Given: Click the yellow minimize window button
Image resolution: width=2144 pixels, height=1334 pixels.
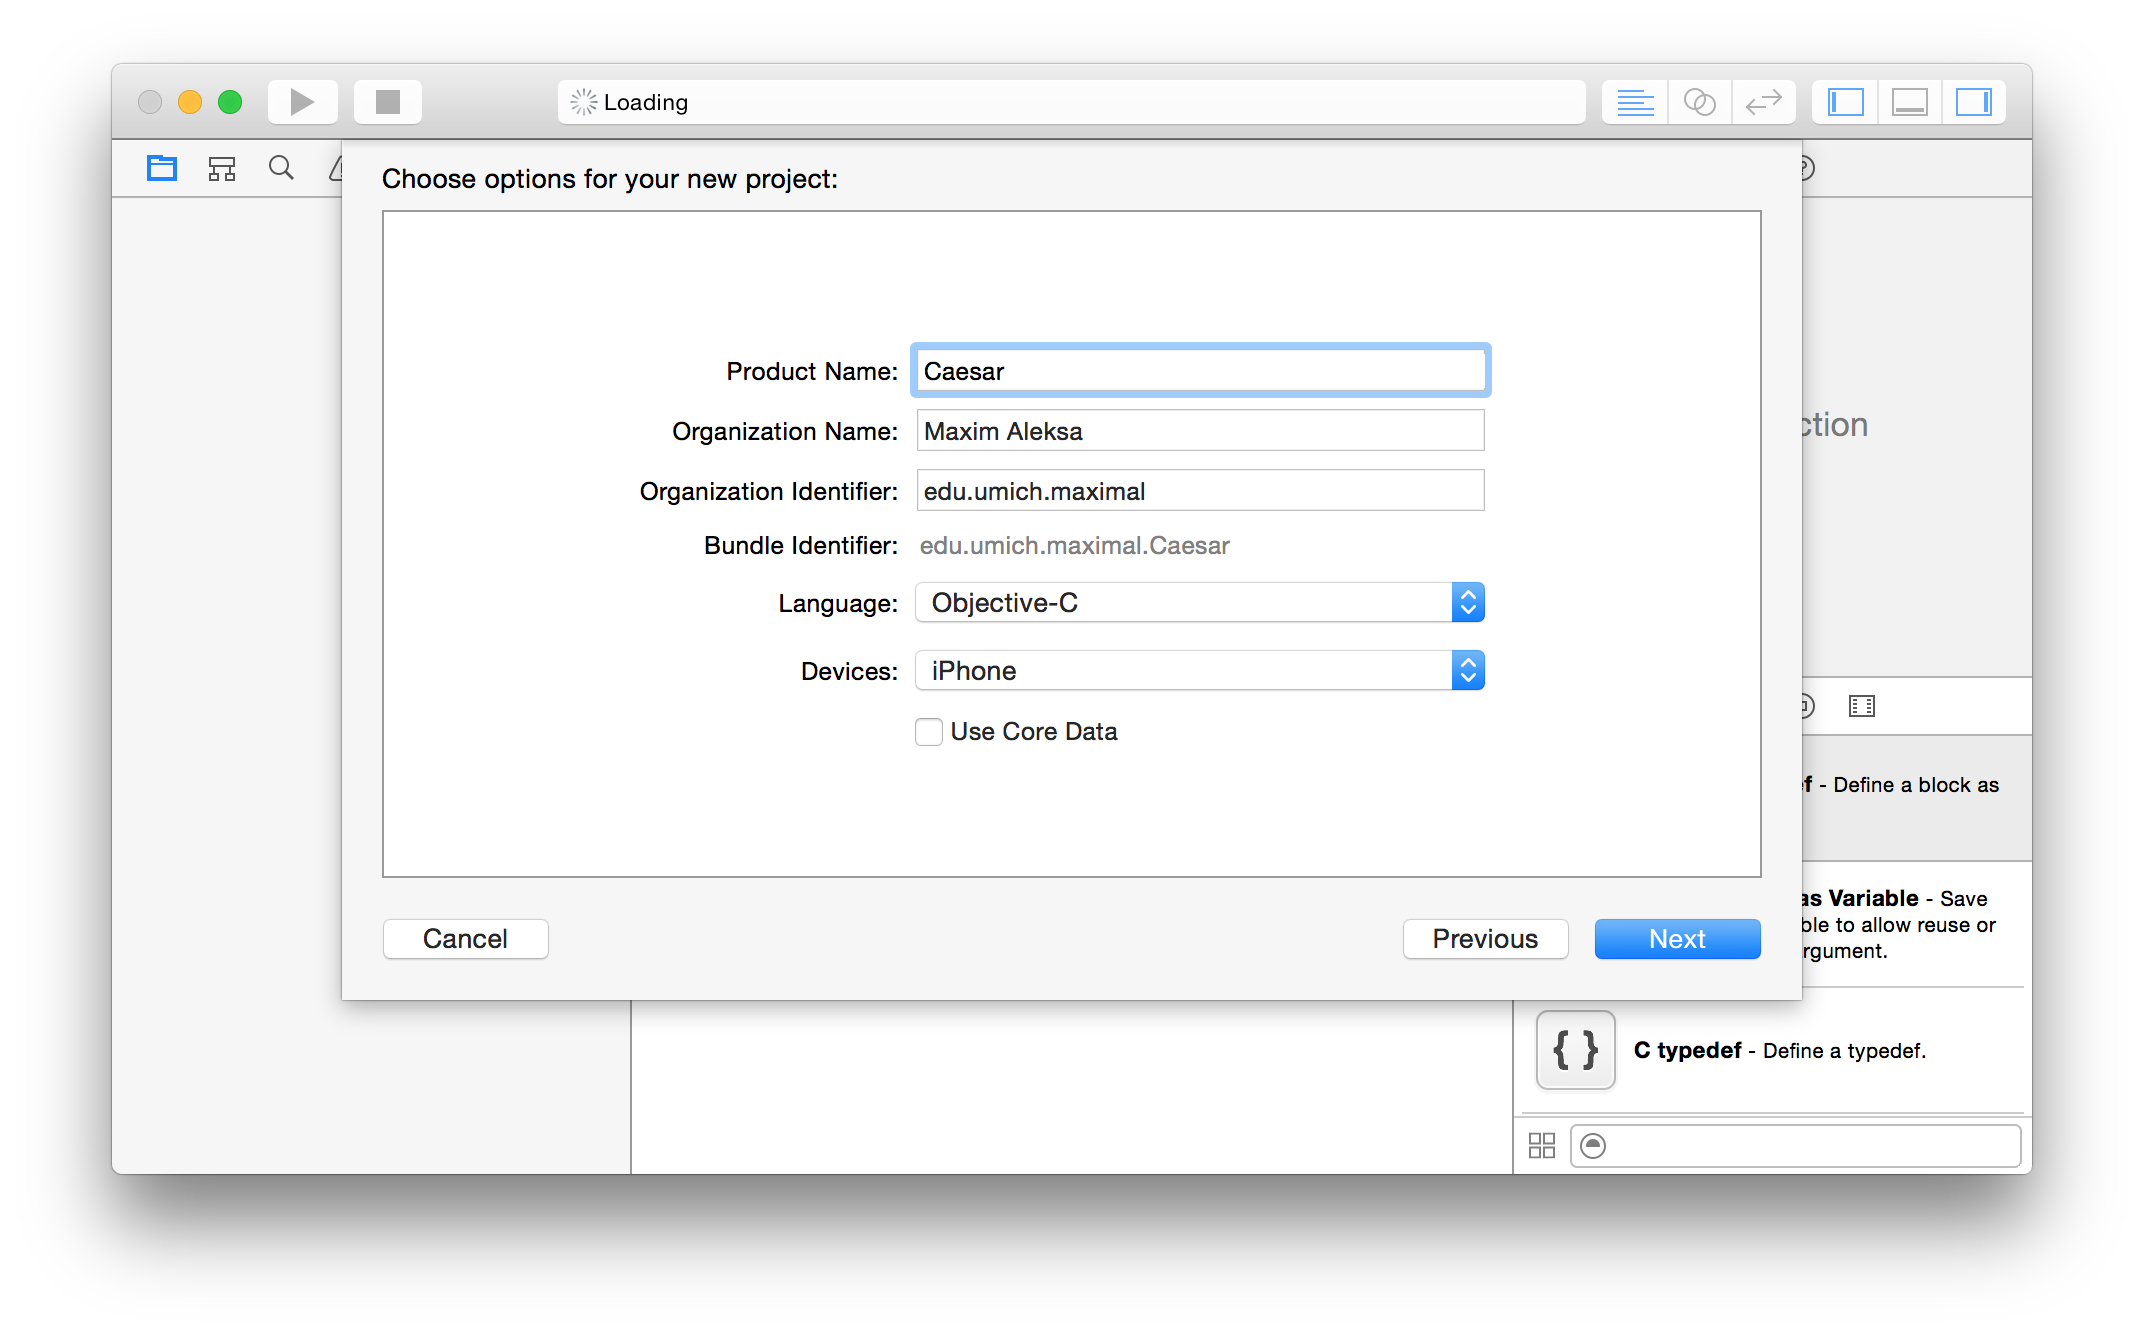Looking at the screenshot, I should 190,102.
